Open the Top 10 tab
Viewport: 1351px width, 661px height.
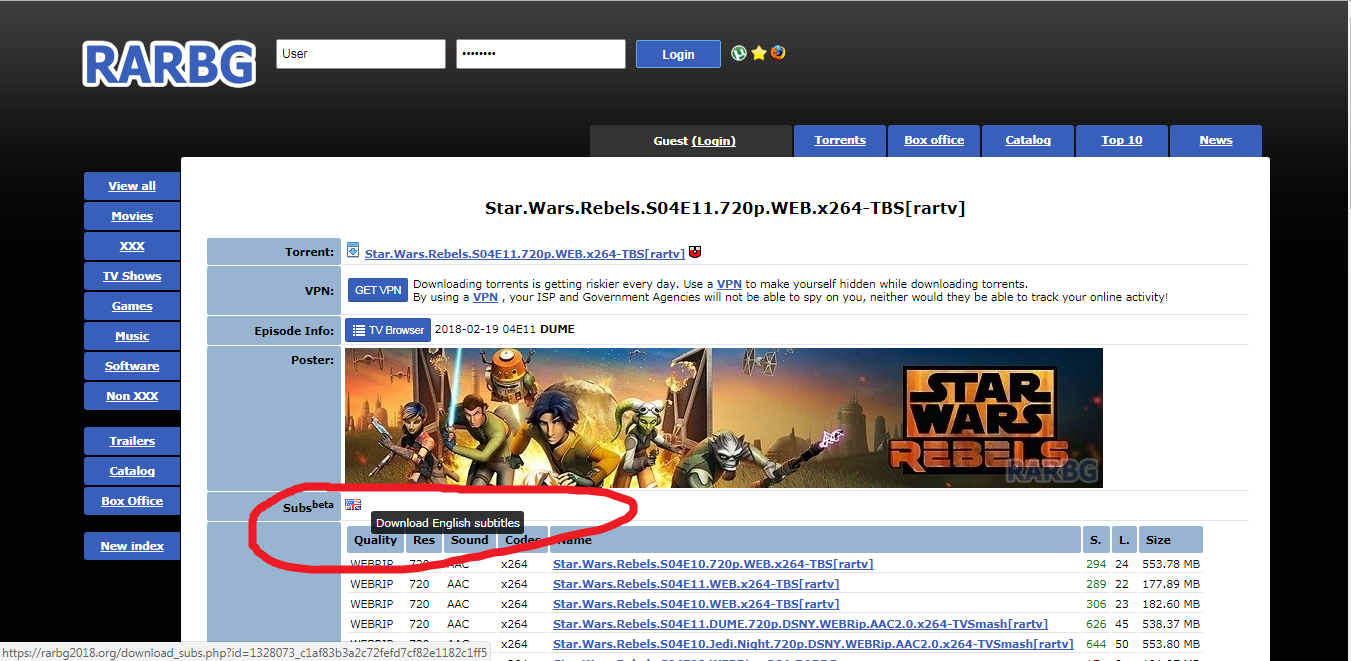(x=1122, y=141)
